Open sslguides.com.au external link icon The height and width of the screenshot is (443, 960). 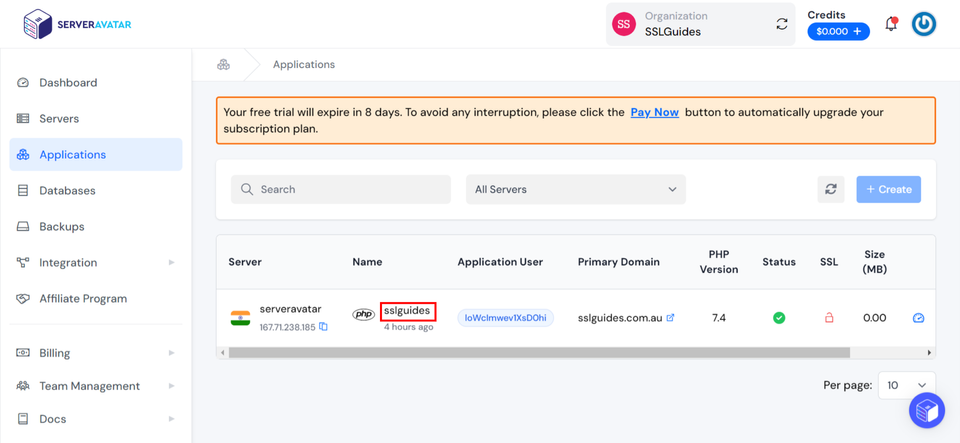(x=670, y=318)
